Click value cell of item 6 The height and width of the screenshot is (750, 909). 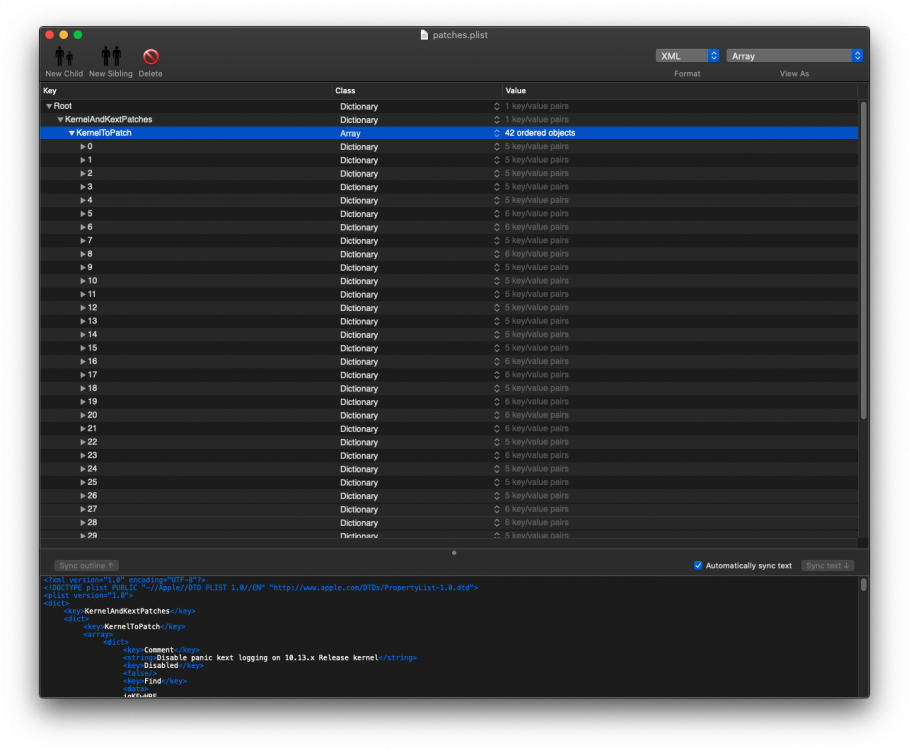pyautogui.click(x=536, y=227)
